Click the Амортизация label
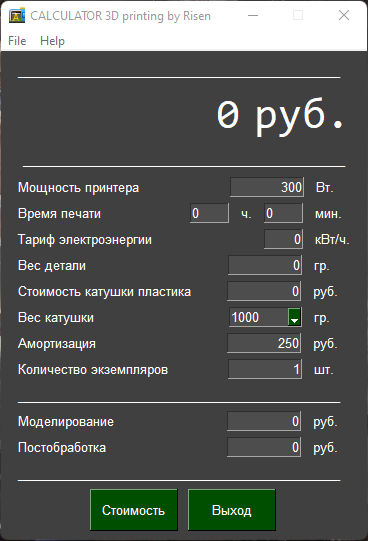This screenshot has width=368, height=541. tap(57, 344)
